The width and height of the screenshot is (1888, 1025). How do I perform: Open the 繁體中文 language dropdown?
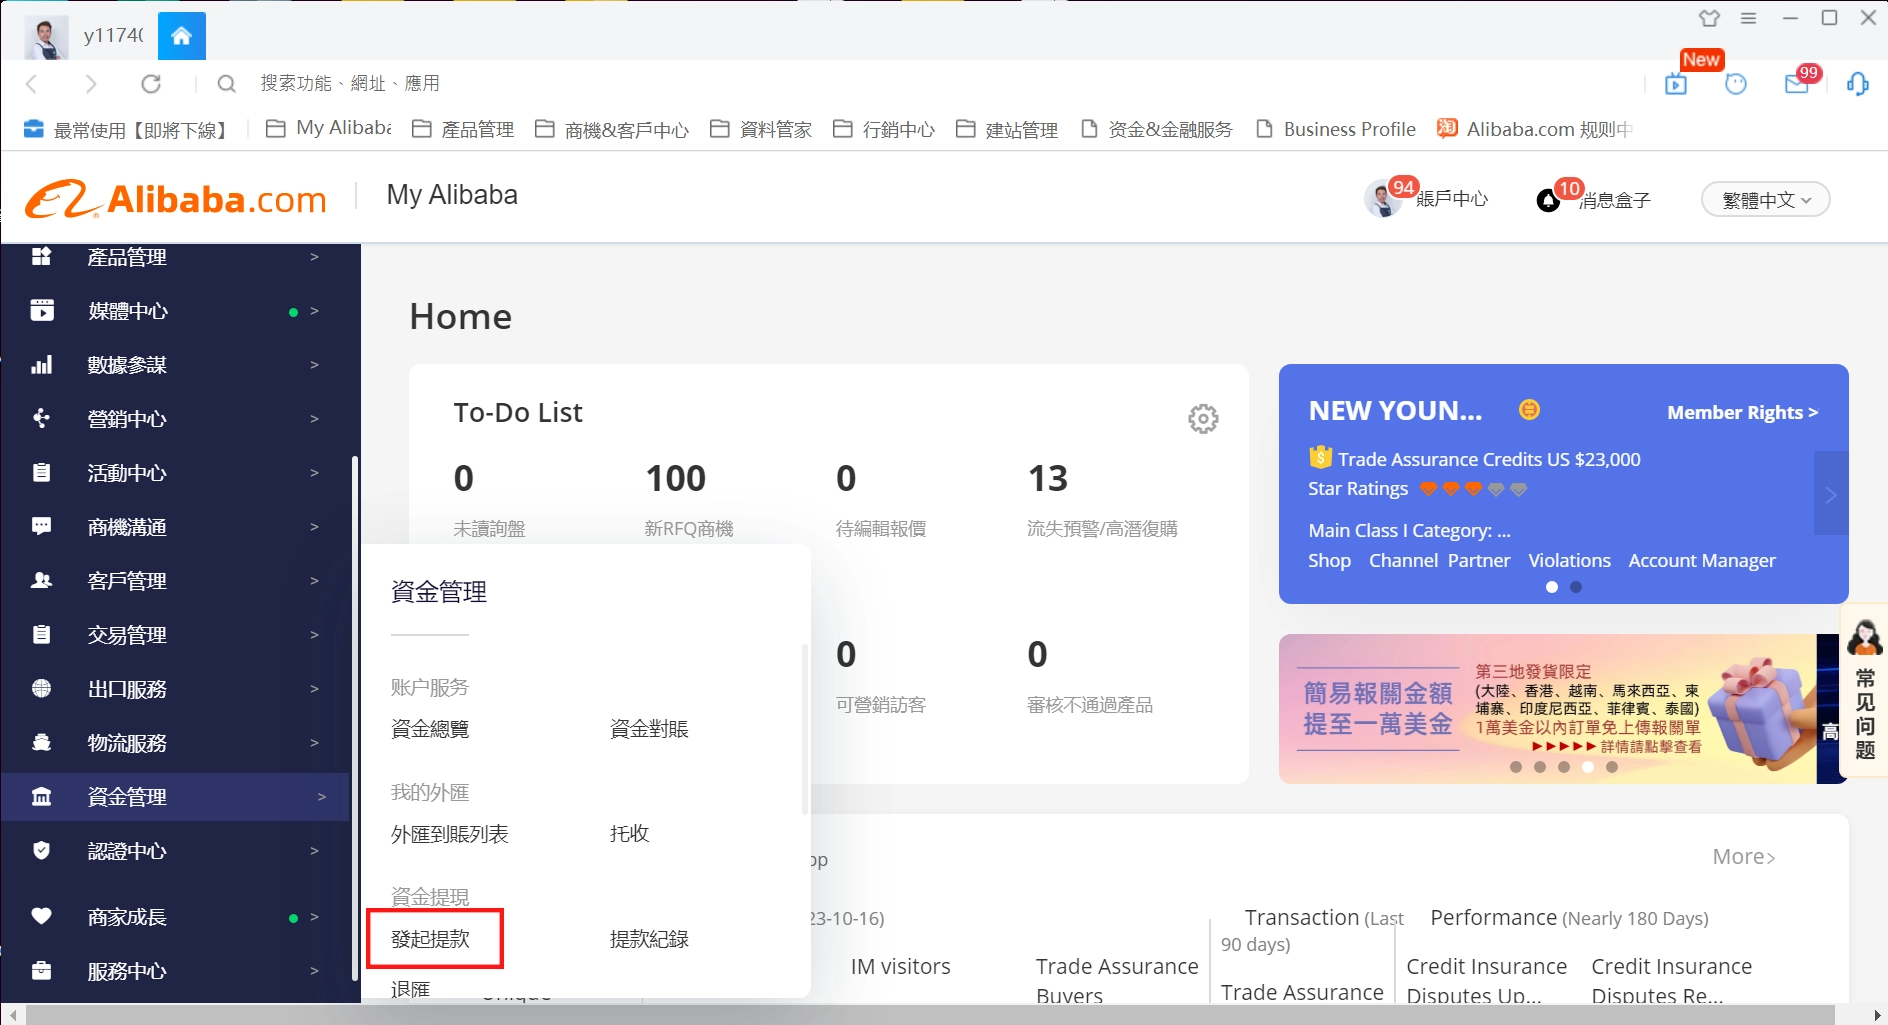click(x=1766, y=200)
